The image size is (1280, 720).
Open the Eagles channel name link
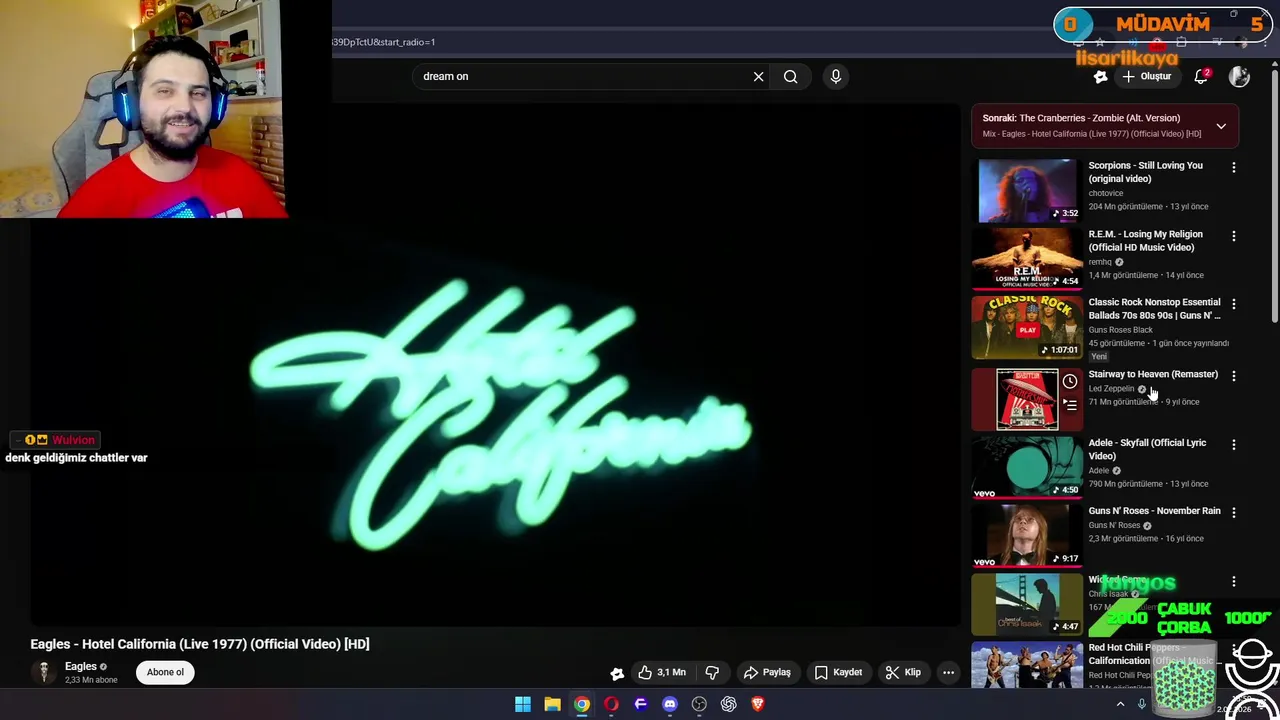[x=81, y=666]
